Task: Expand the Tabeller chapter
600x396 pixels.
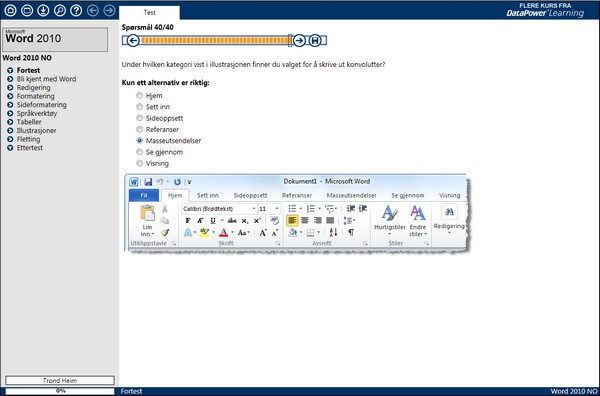Action: (x=10, y=122)
